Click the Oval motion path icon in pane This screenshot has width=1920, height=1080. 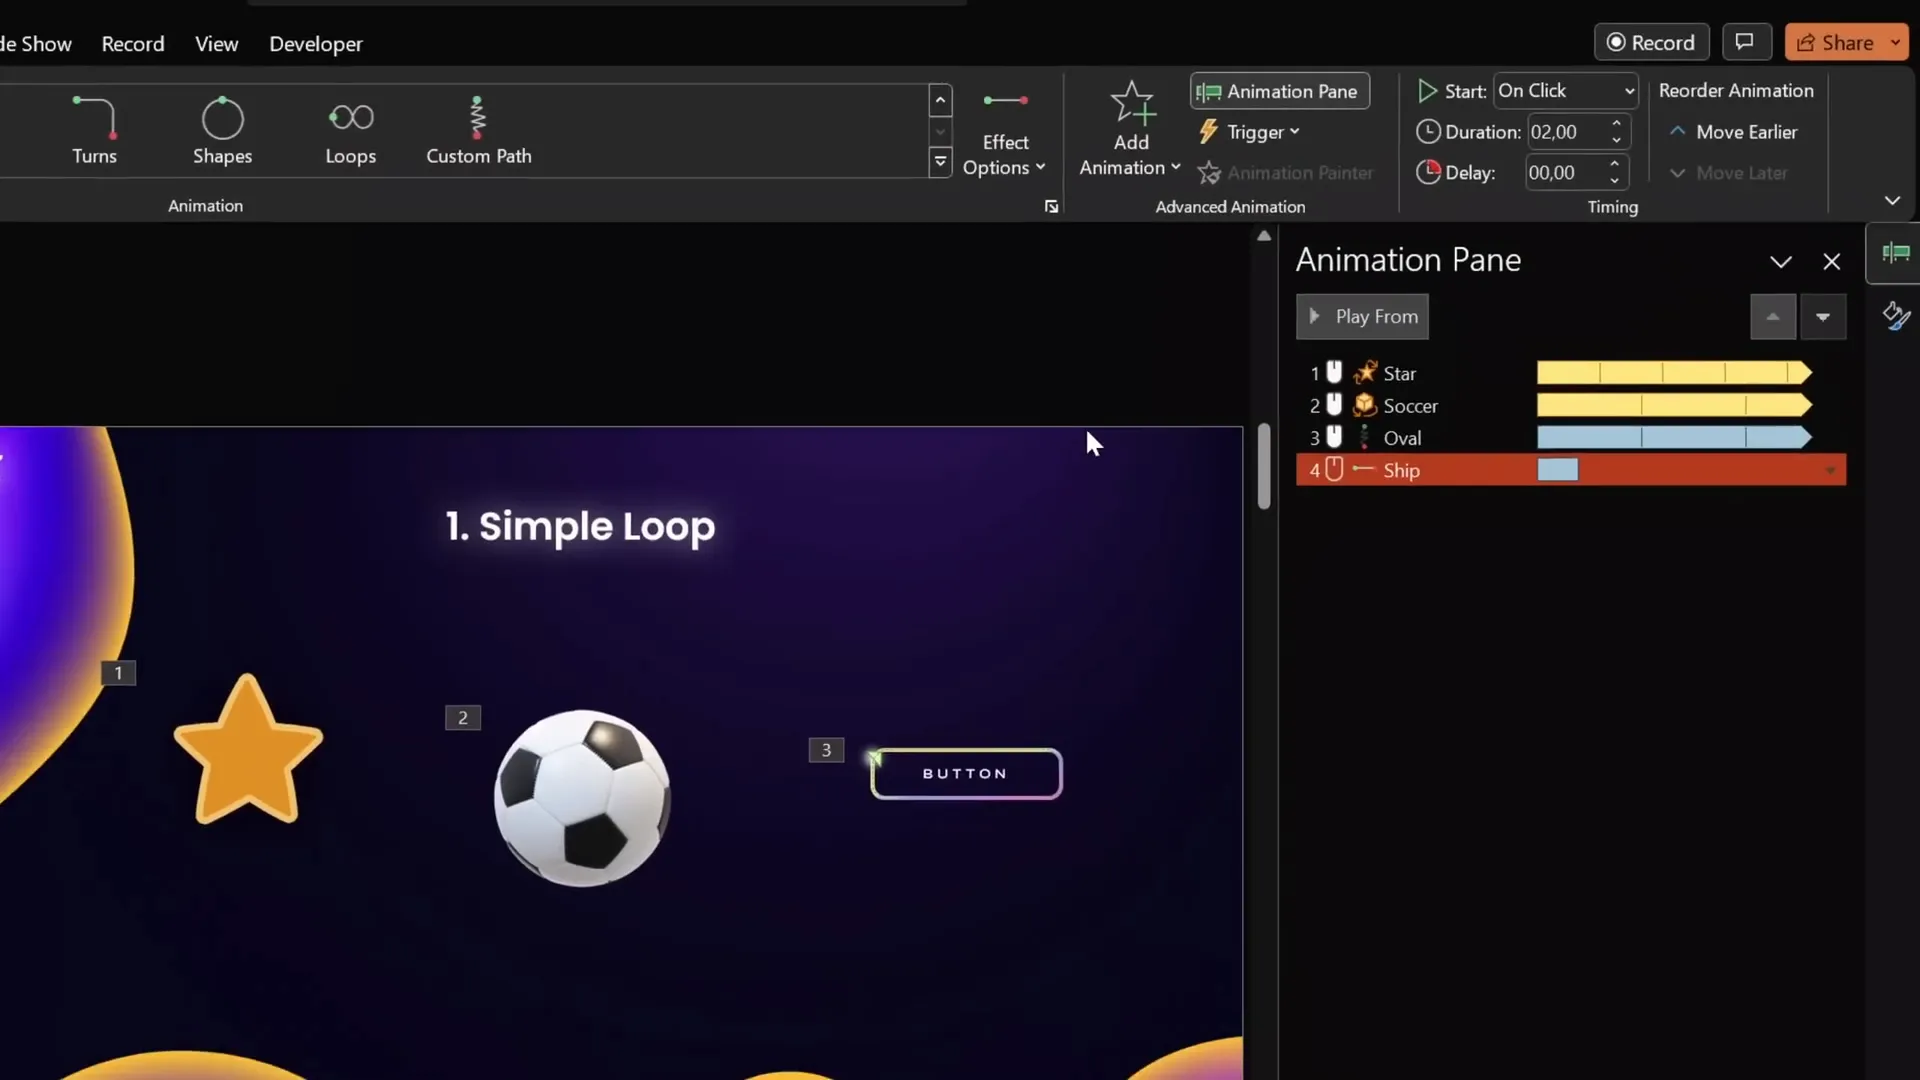pos(1365,437)
